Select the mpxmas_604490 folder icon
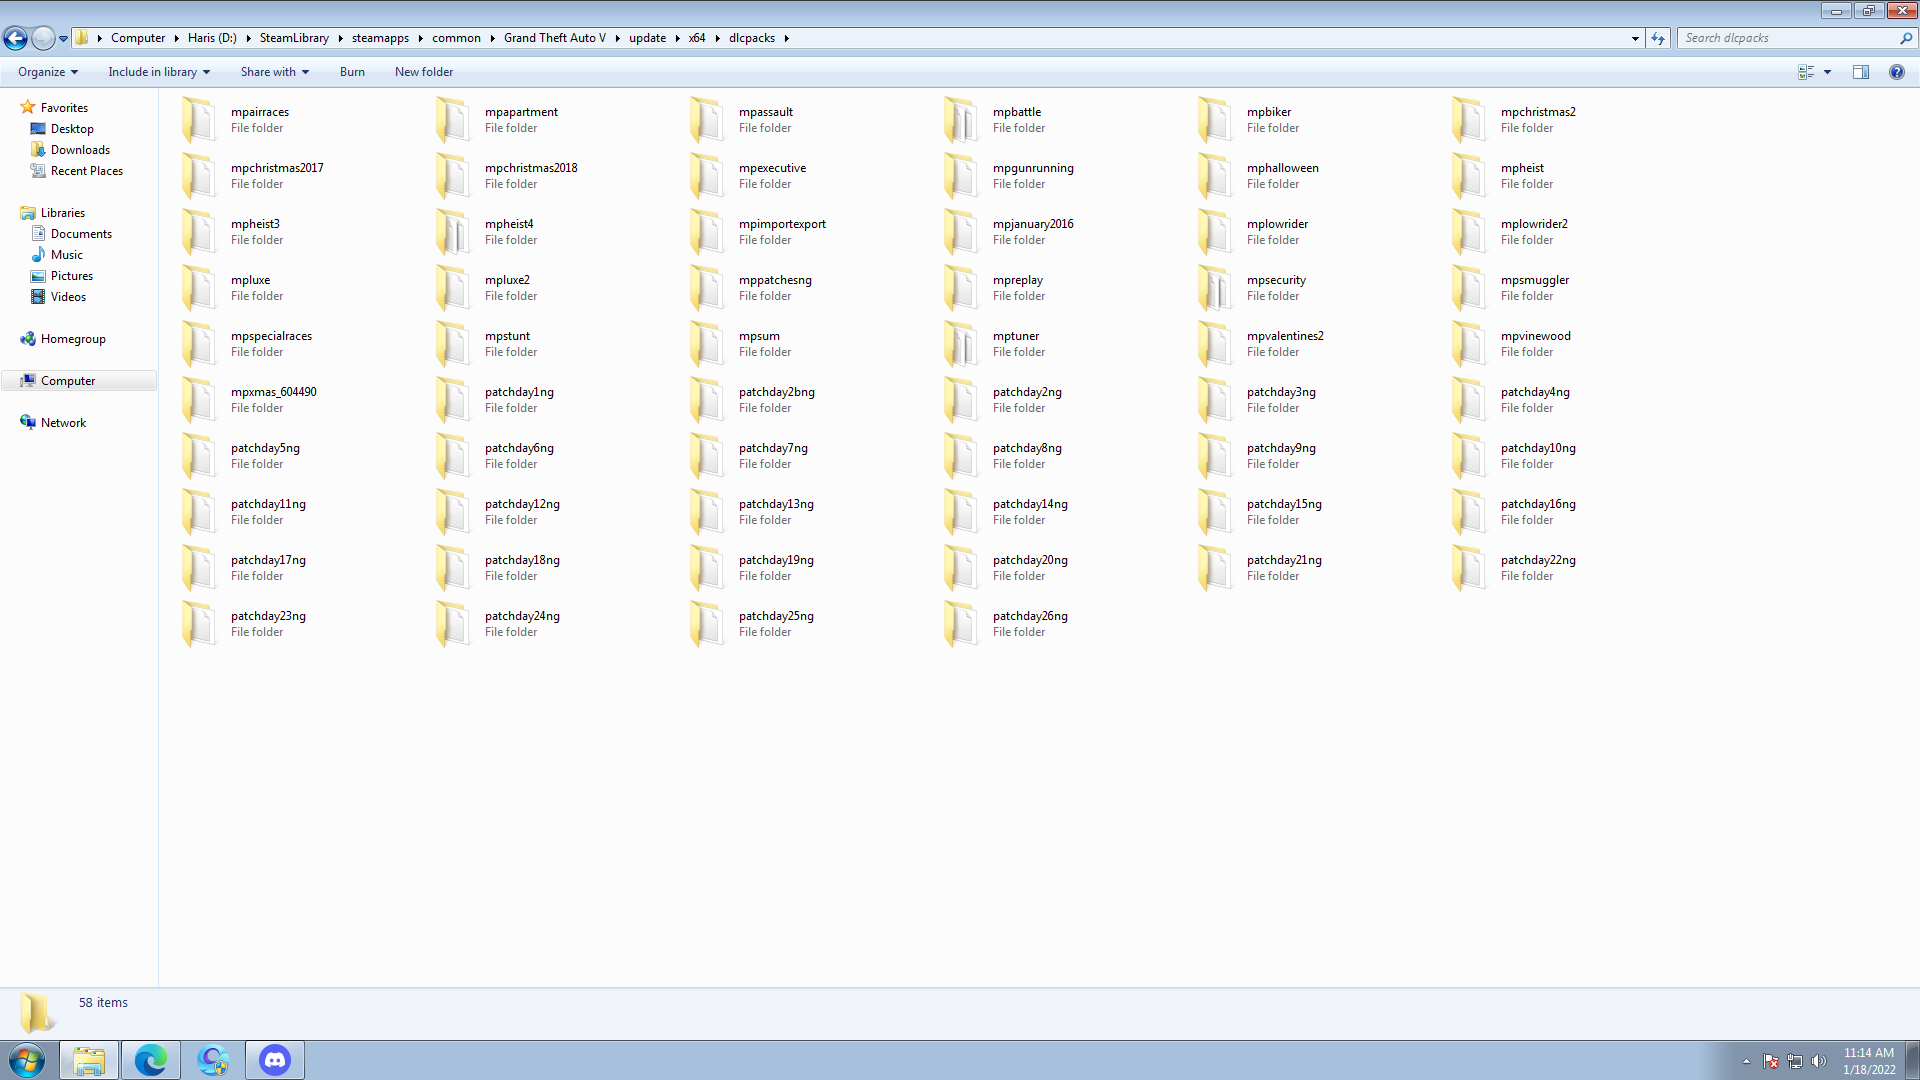Image resolution: width=1920 pixels, height=1080 pixels. point(199,400)
